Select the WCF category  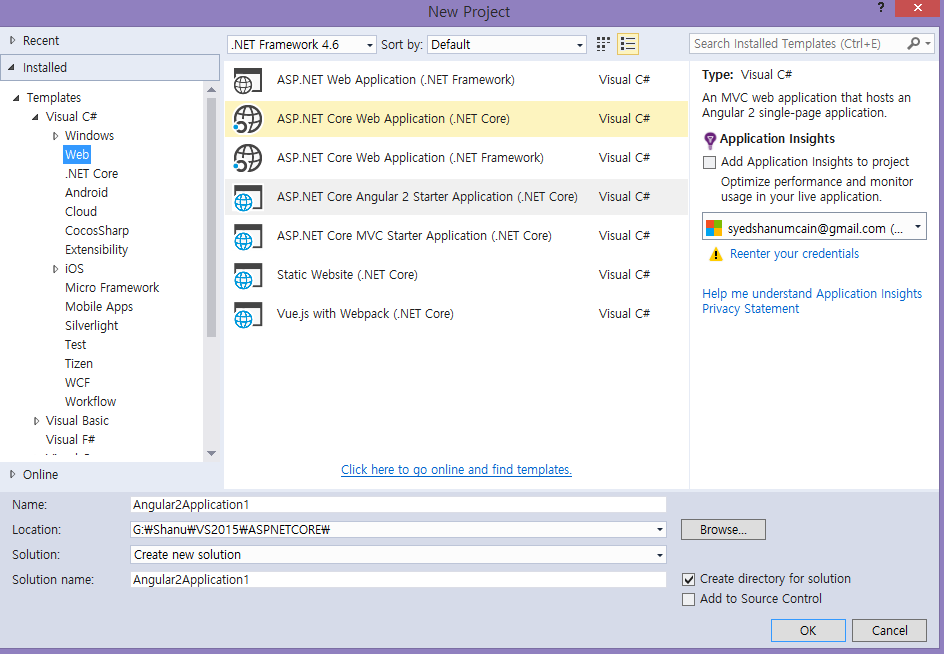point(77,383)
